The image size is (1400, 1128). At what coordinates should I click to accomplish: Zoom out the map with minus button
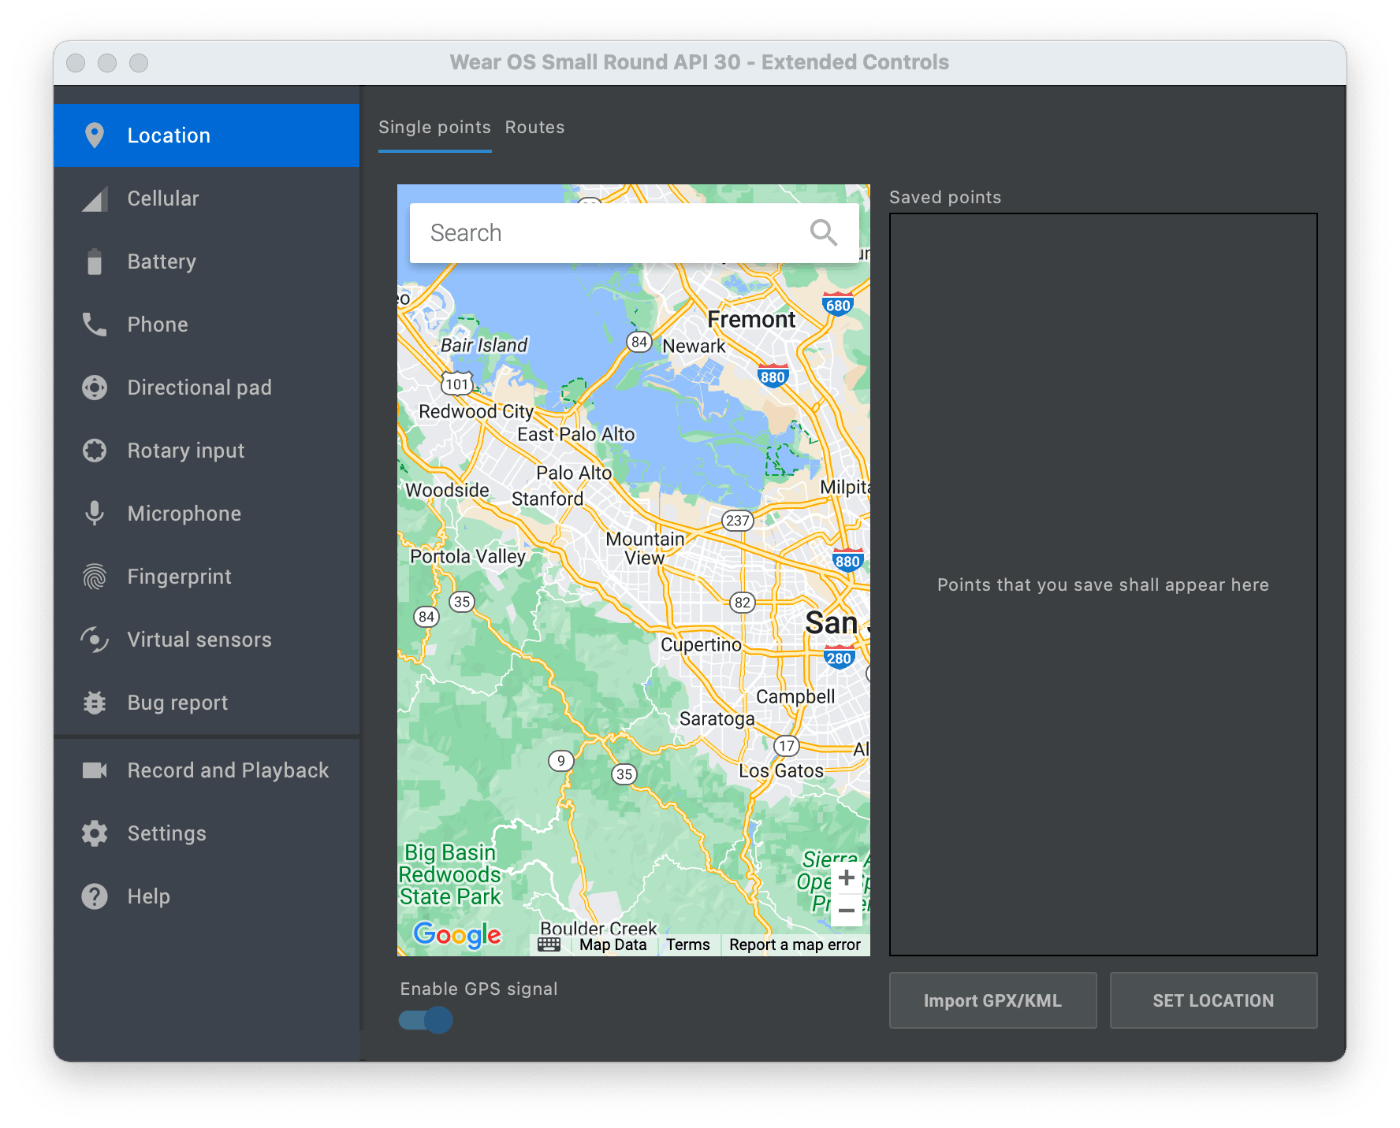[x=846, y=910]
